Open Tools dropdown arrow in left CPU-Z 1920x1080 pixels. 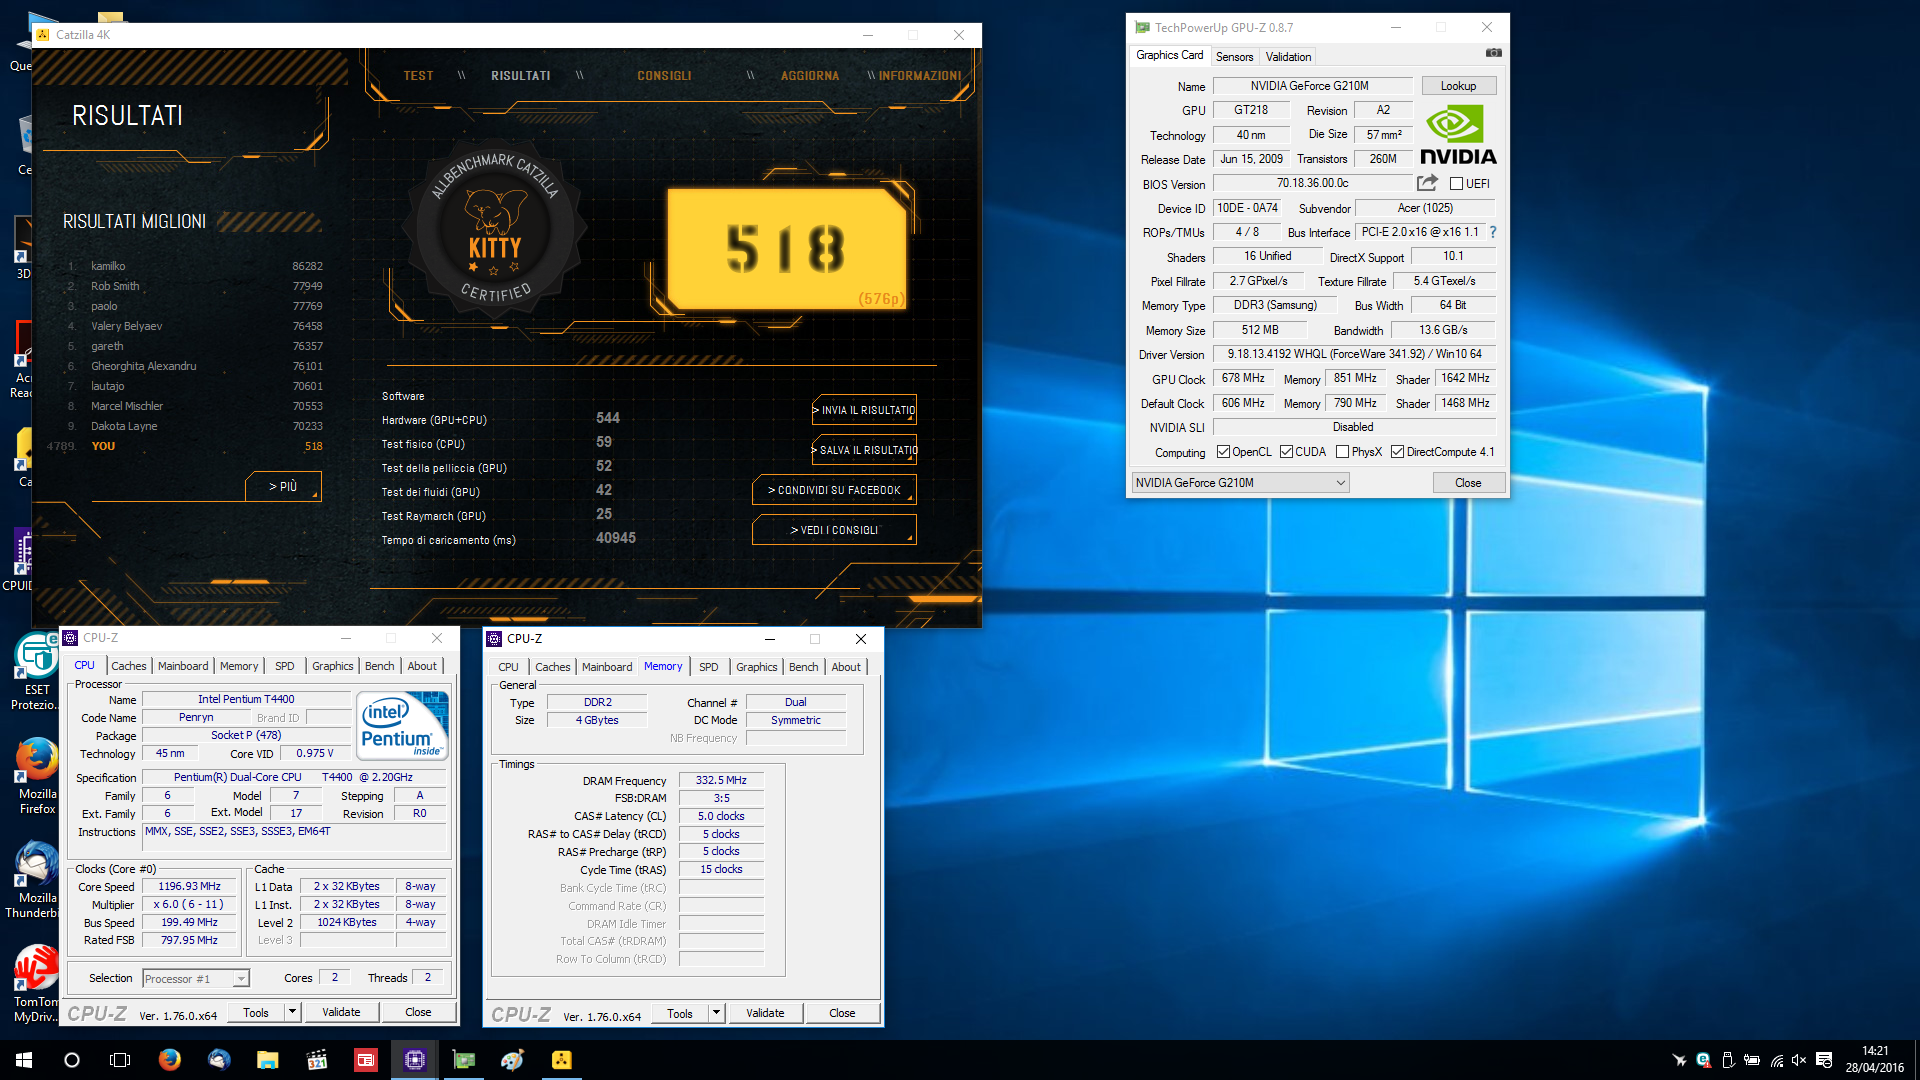coord(292,1012)
